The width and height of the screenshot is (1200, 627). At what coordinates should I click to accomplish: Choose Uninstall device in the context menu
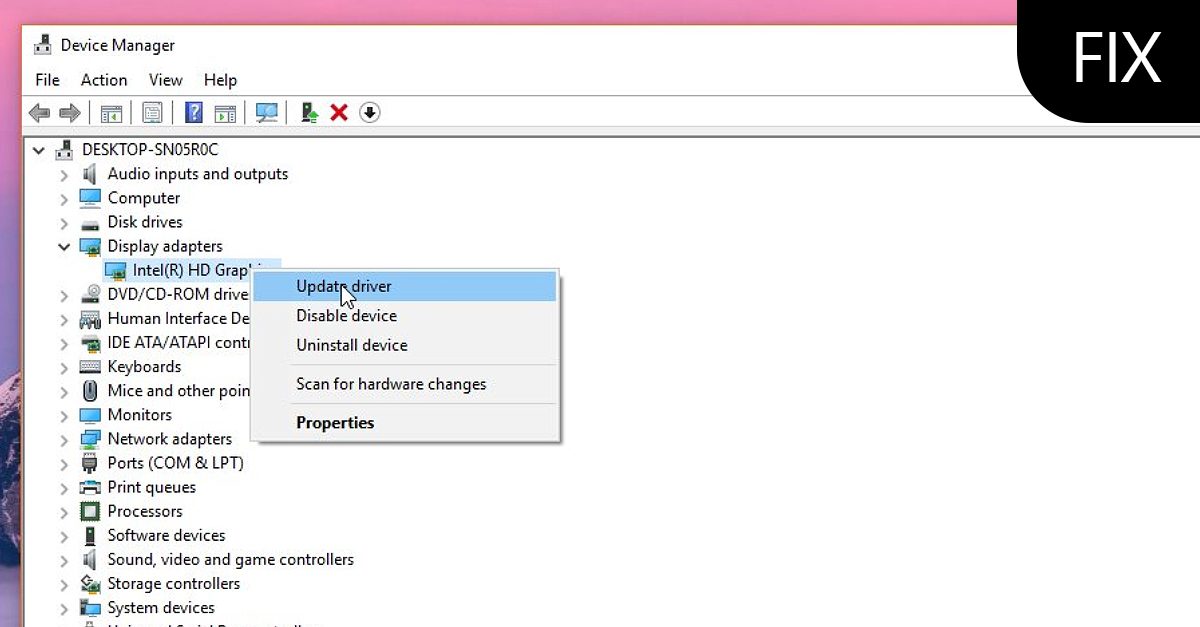coord(351,345)
